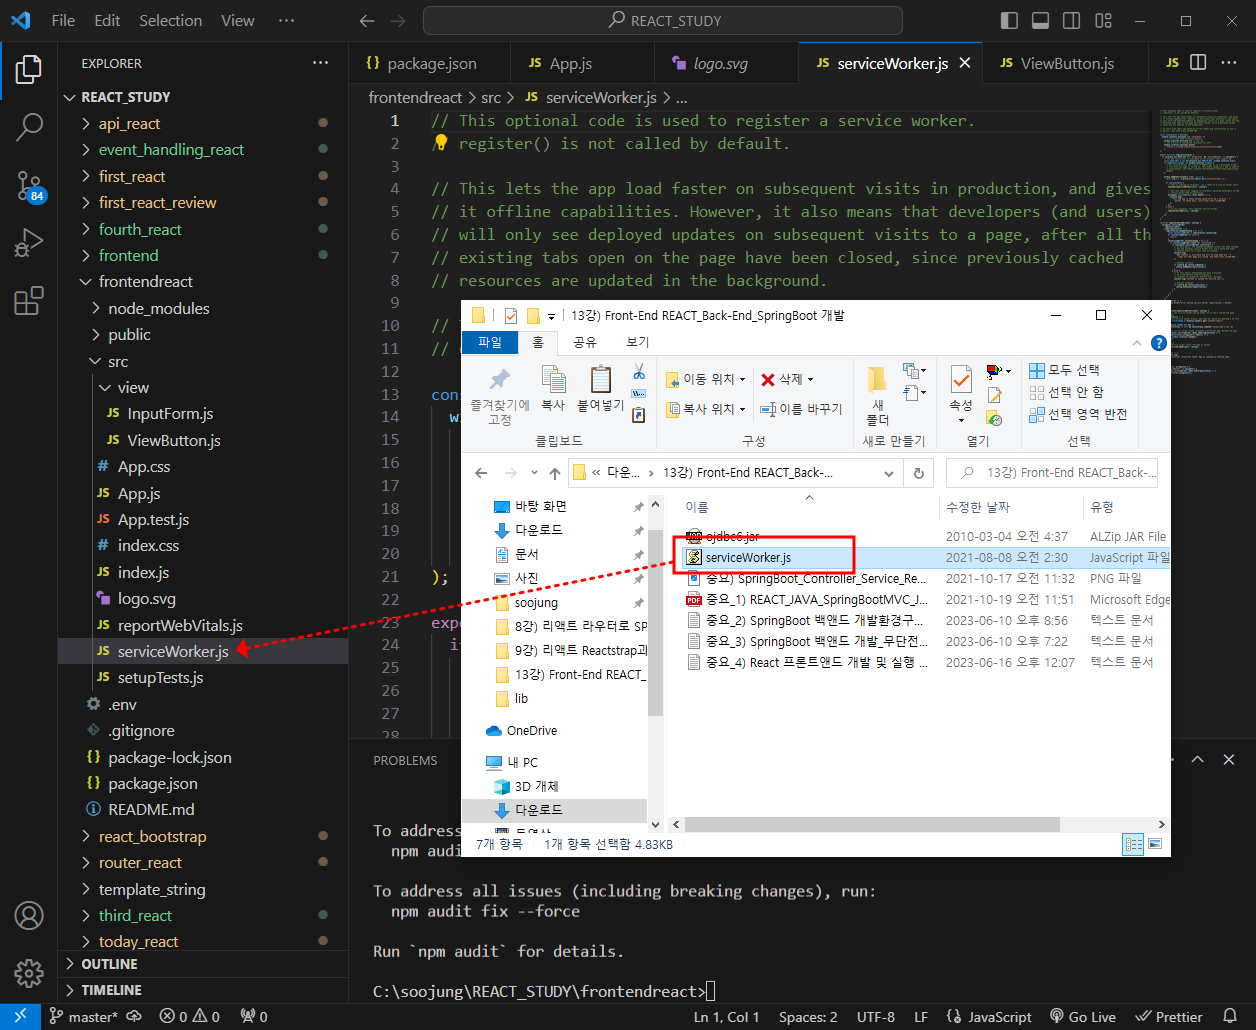Switch to the package.json editor tab
This screenshot has width=1256, height=1030.
coord(430,63)
